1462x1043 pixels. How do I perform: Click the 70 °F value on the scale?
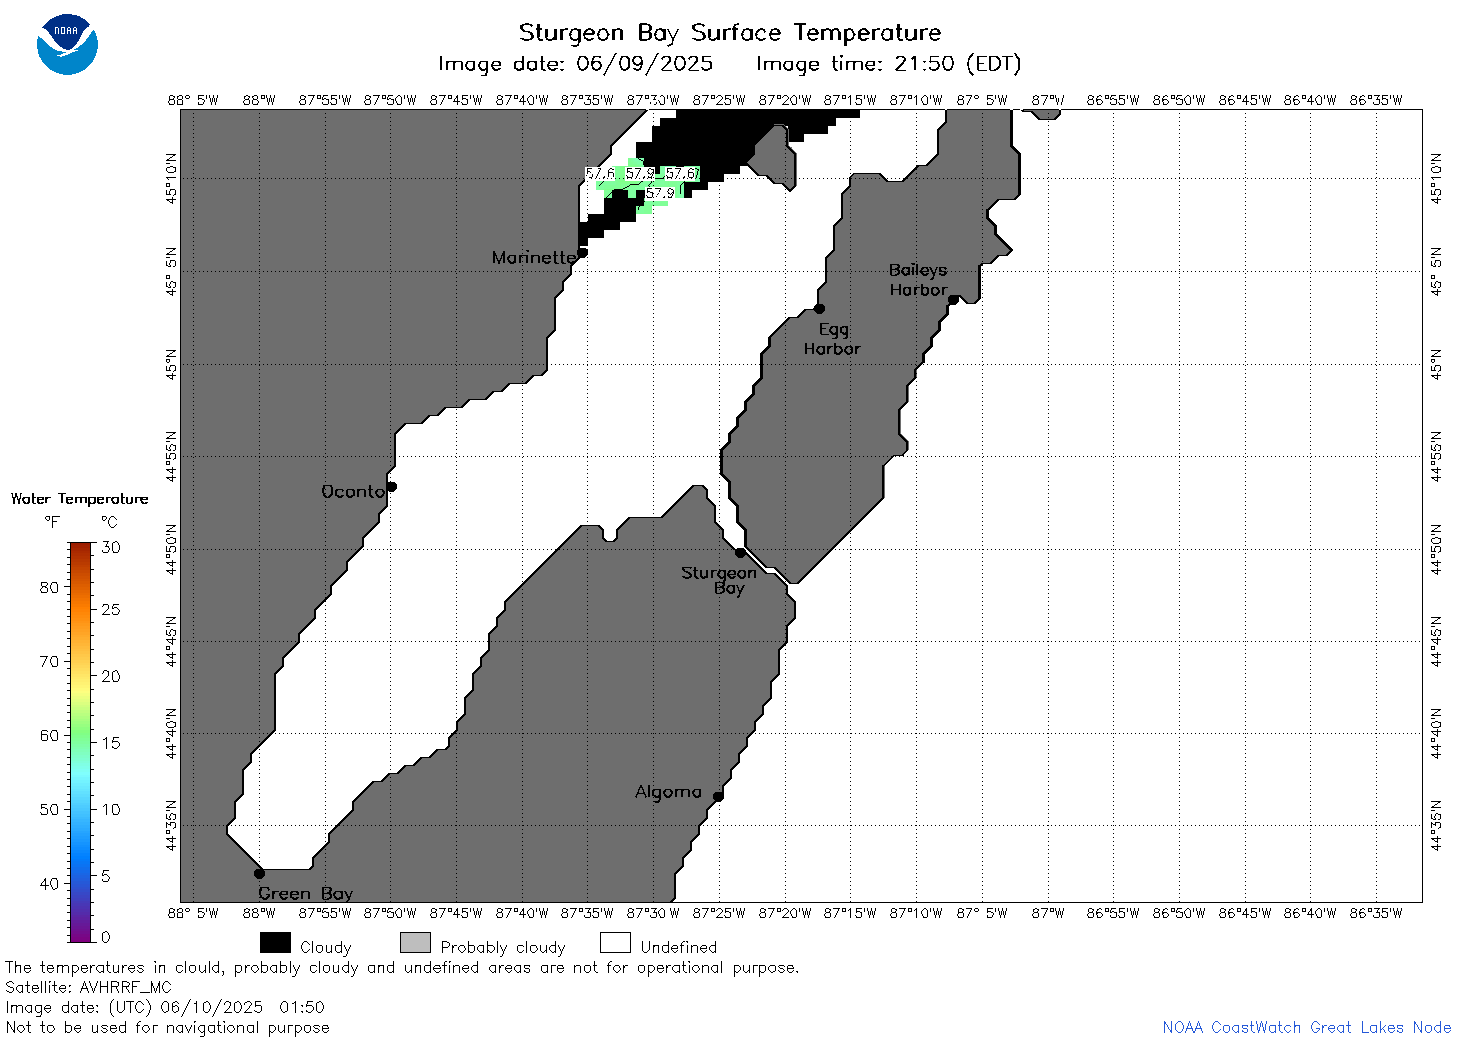(x=49, y=661)
